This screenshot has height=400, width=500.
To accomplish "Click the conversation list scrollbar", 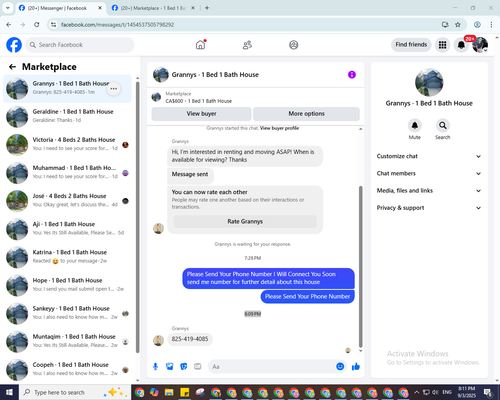I will [x=138, y=217].
